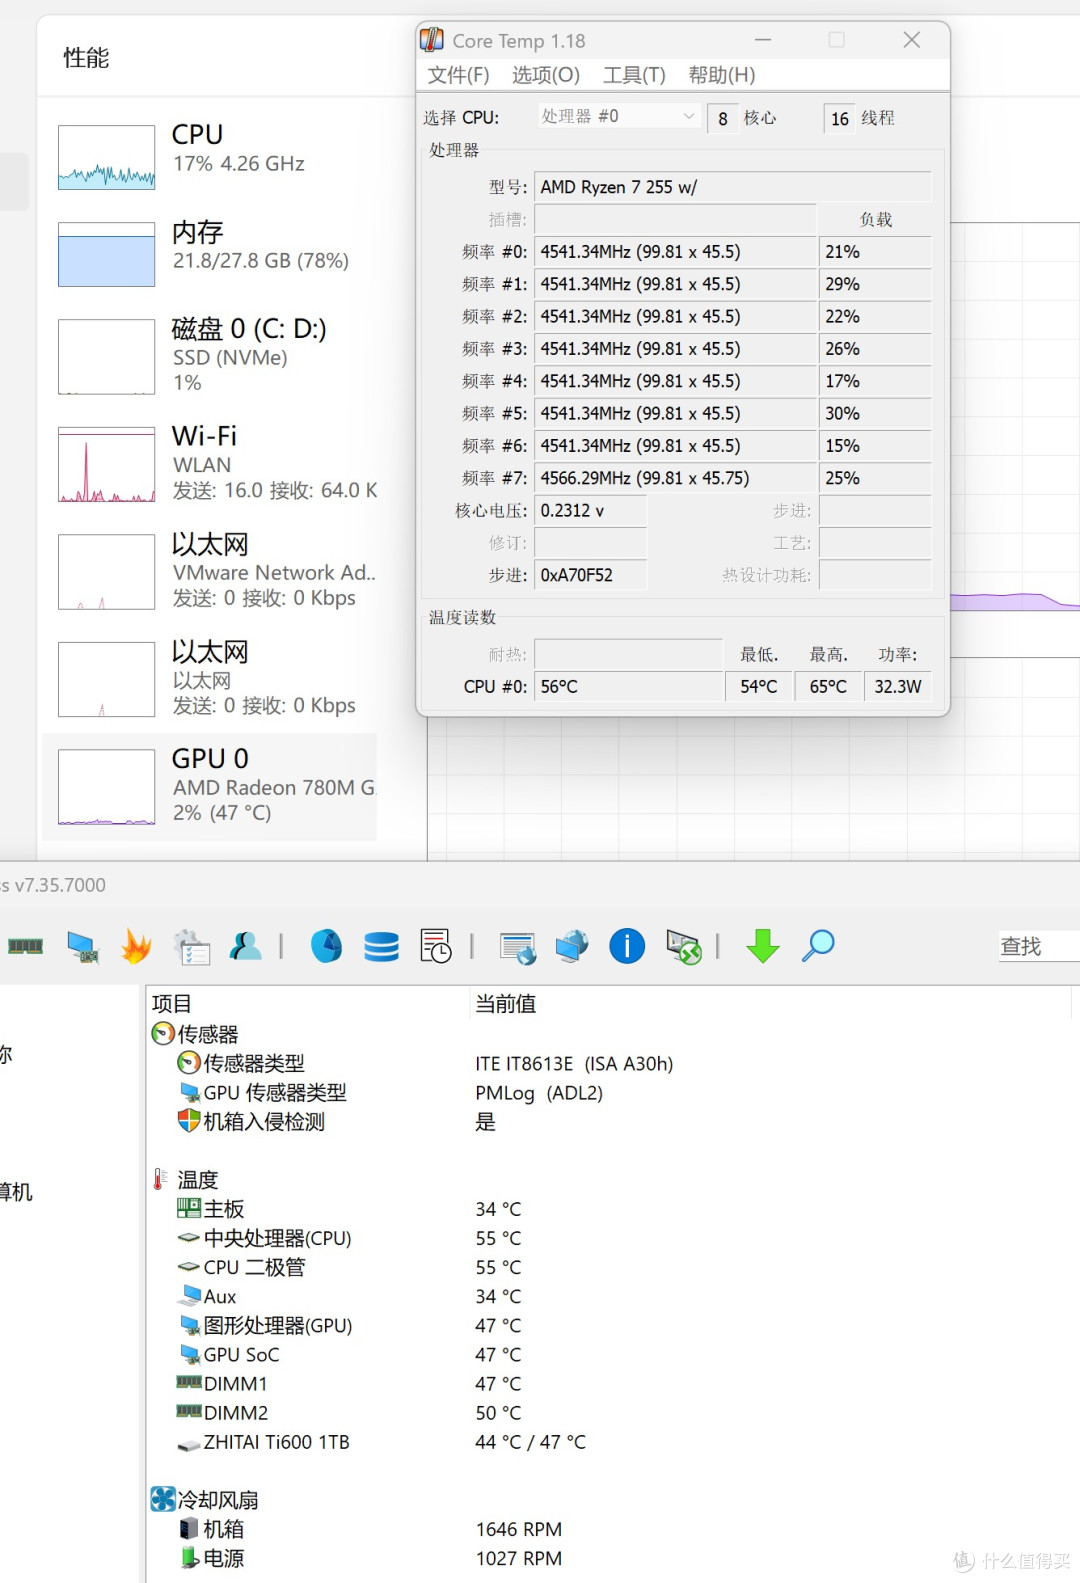1080x1583 pixels.
Task: Click the power supply icon beside 电源
Action: [x=189, y=1557]
